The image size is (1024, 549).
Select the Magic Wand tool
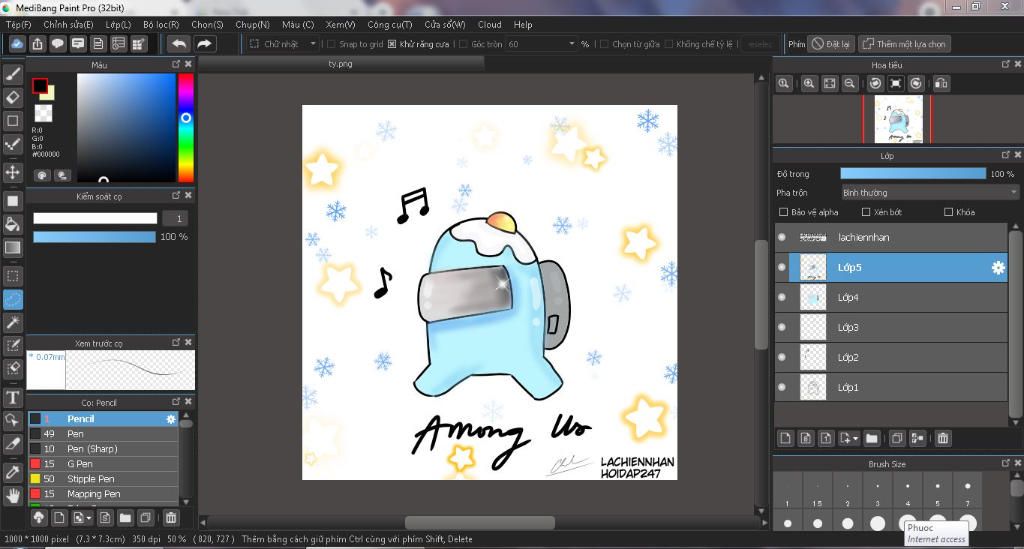(12, 322)
